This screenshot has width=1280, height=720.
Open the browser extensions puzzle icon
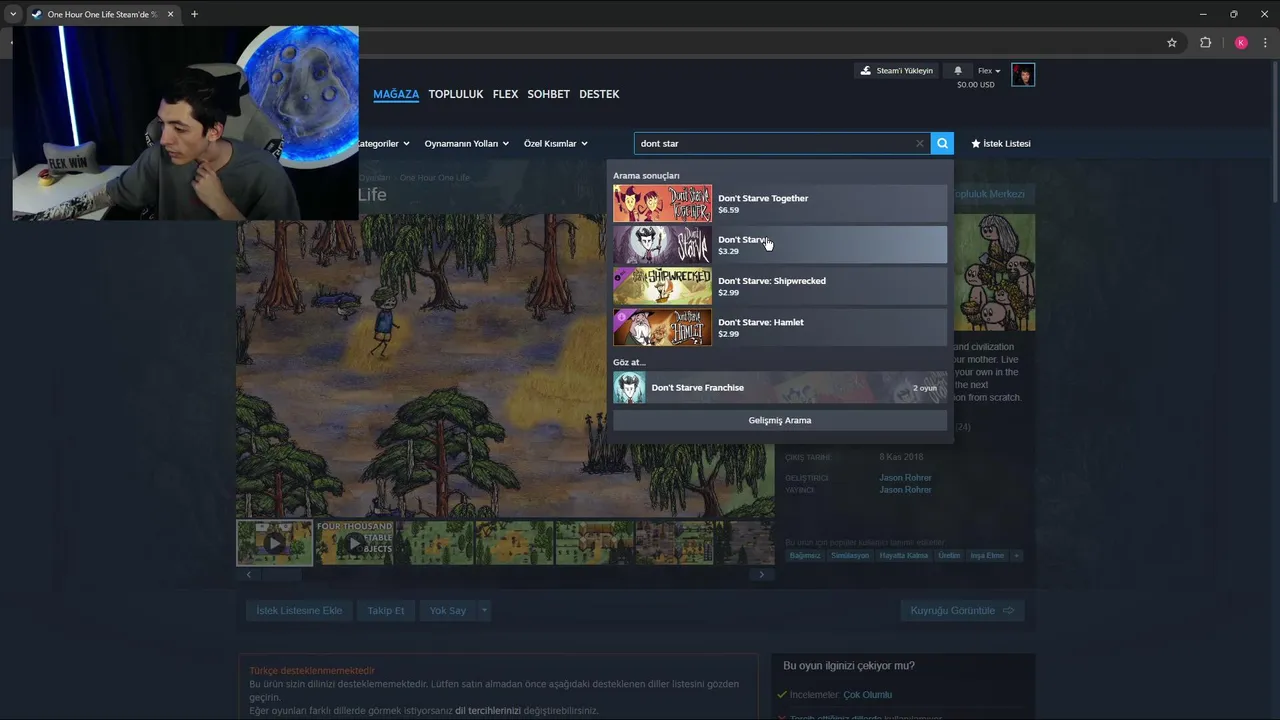[x=1205, y=43]
